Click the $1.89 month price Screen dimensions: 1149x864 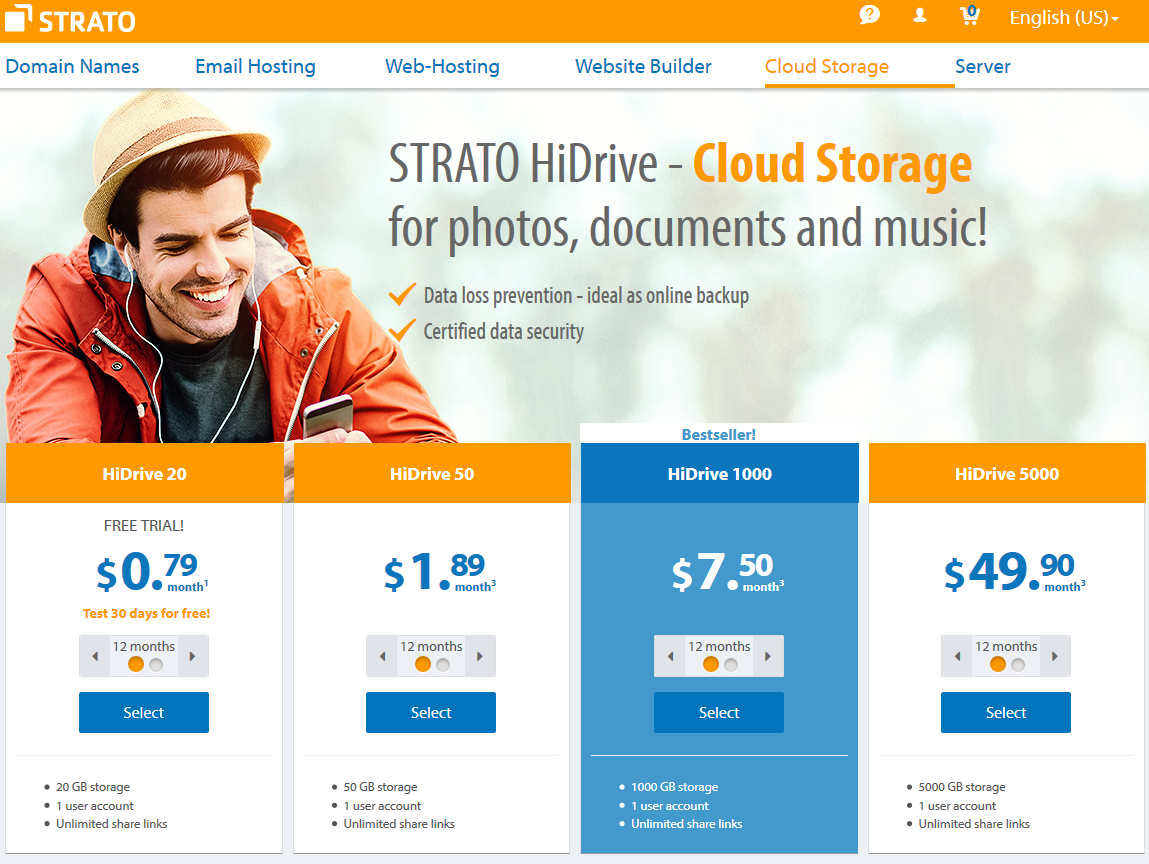click(x=440, y=572)
